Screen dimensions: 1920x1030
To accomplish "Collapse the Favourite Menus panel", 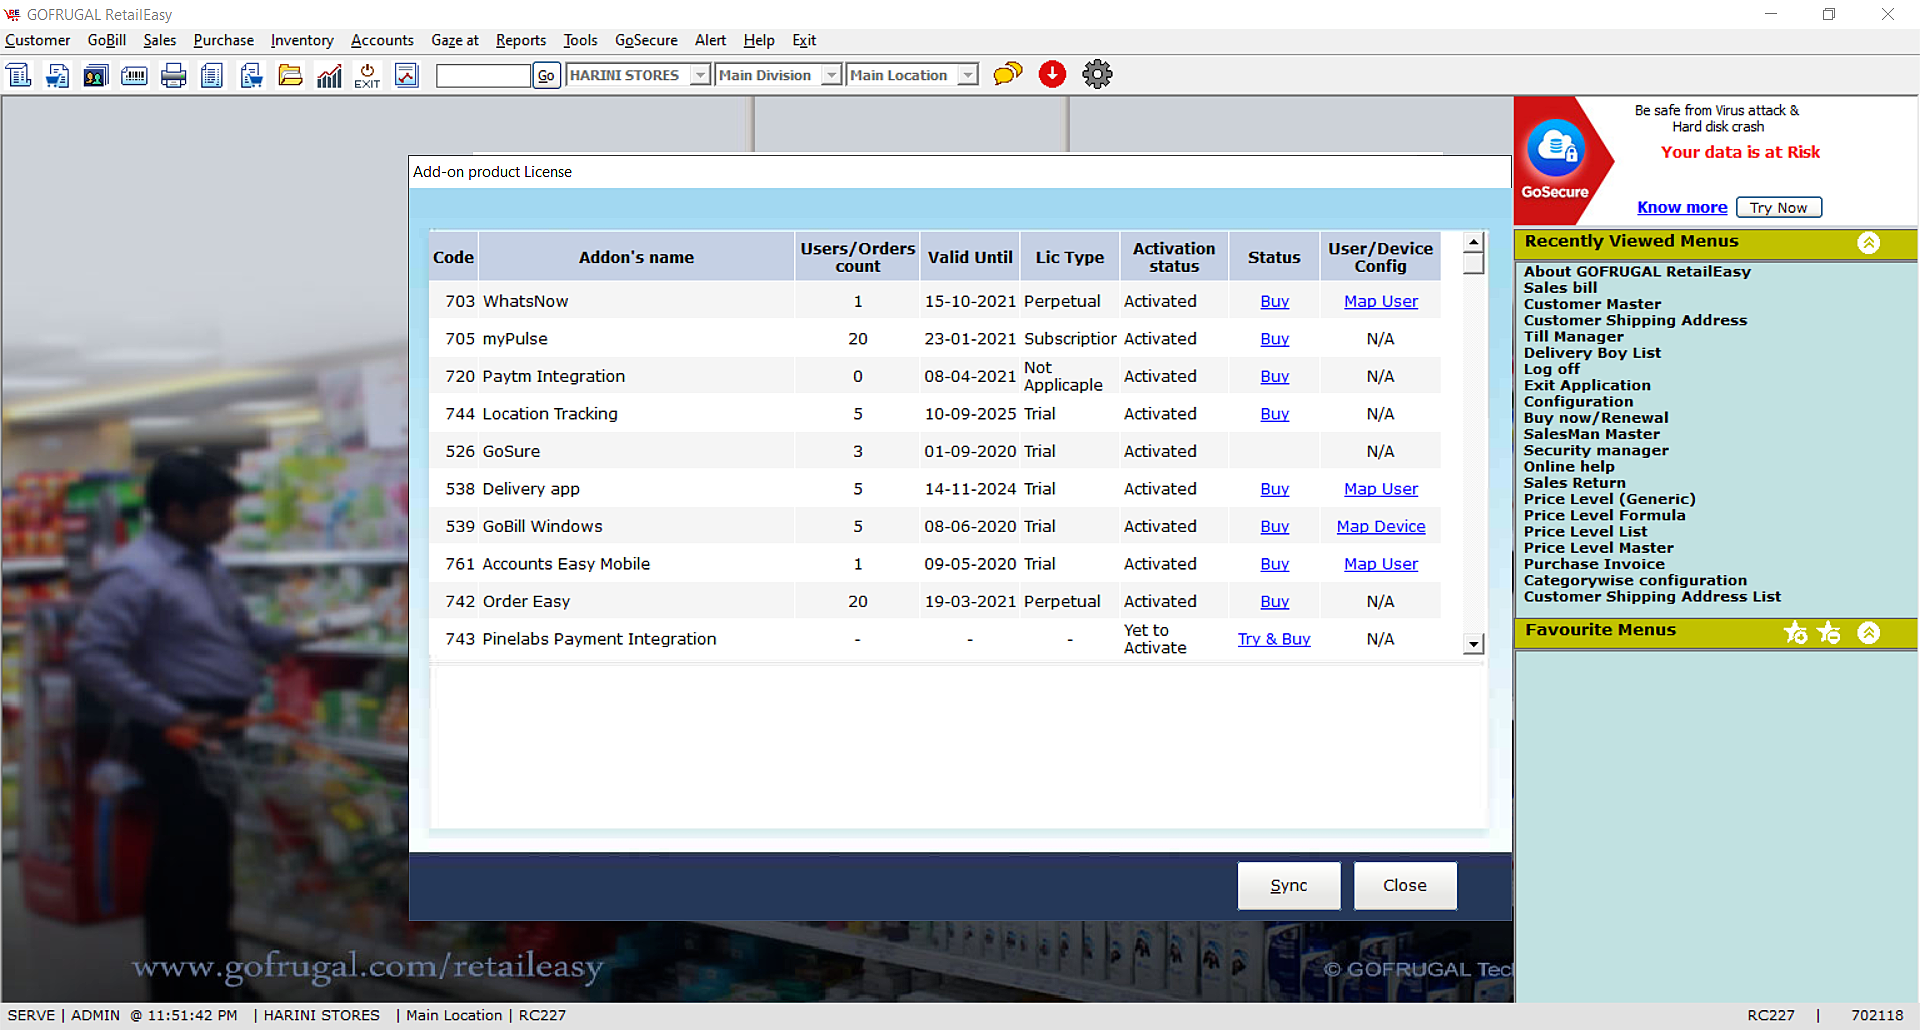I will (x=1868, y=632).
